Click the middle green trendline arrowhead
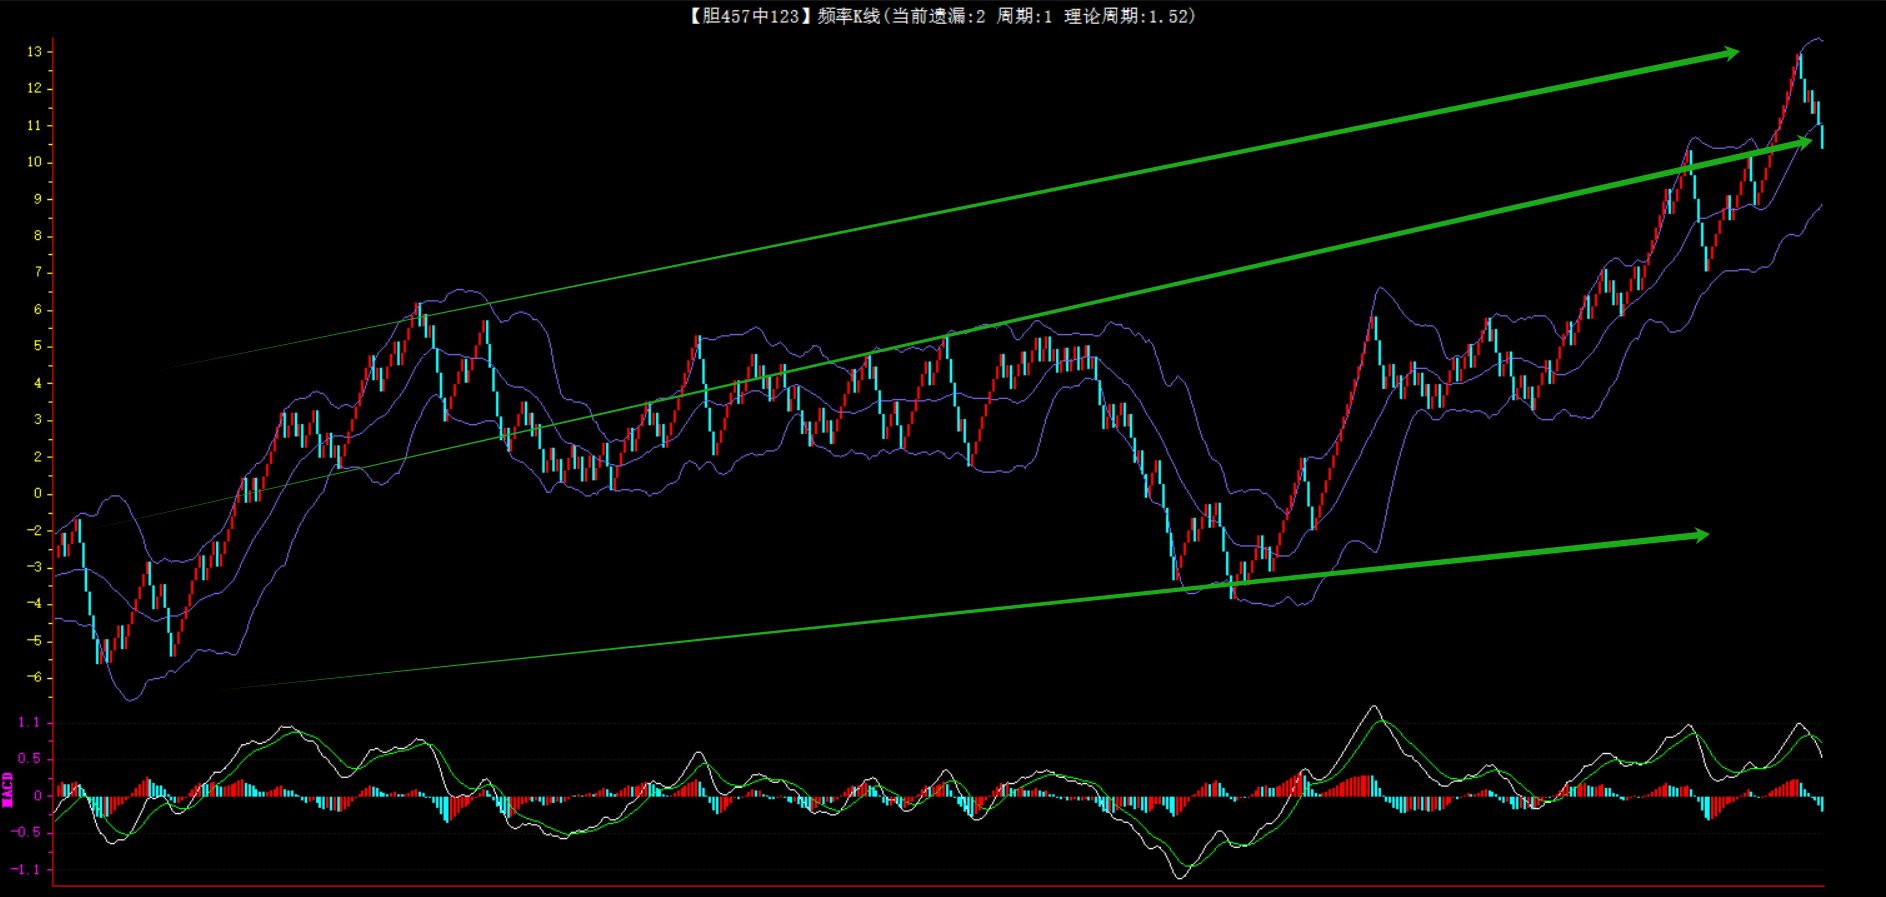Screen dimensions: 1886x897 [x=1803, y=142]
